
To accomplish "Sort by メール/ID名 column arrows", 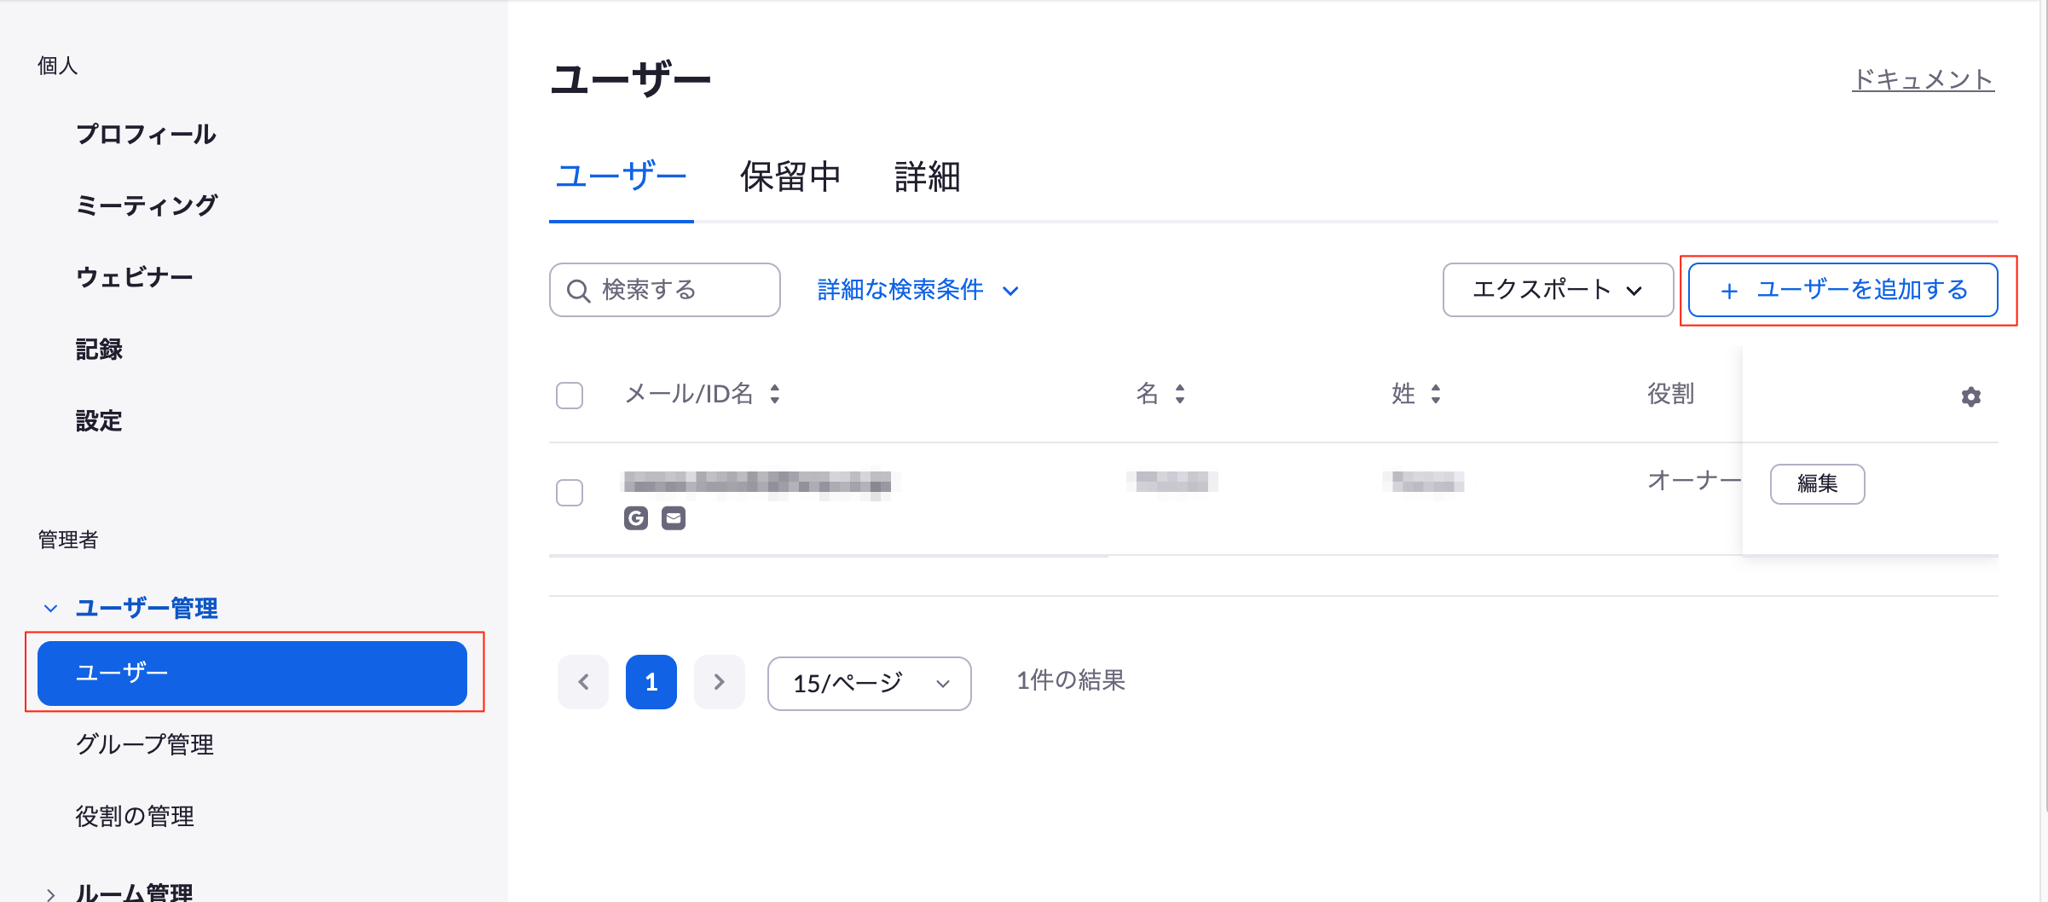I will tap(775, 394).
